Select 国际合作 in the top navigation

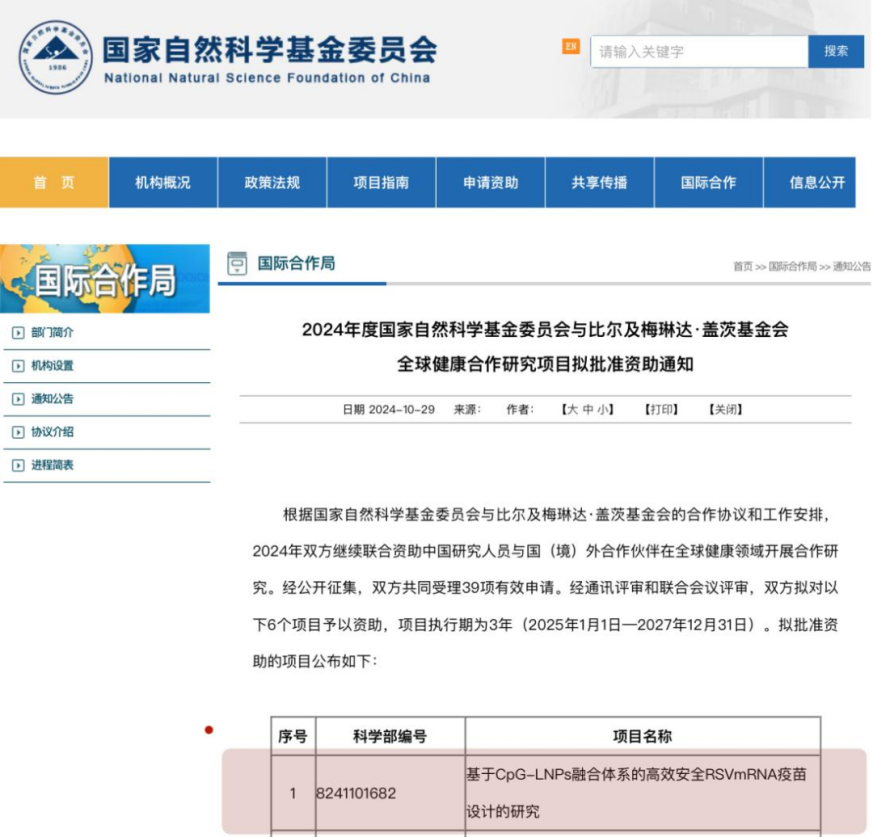708,182
